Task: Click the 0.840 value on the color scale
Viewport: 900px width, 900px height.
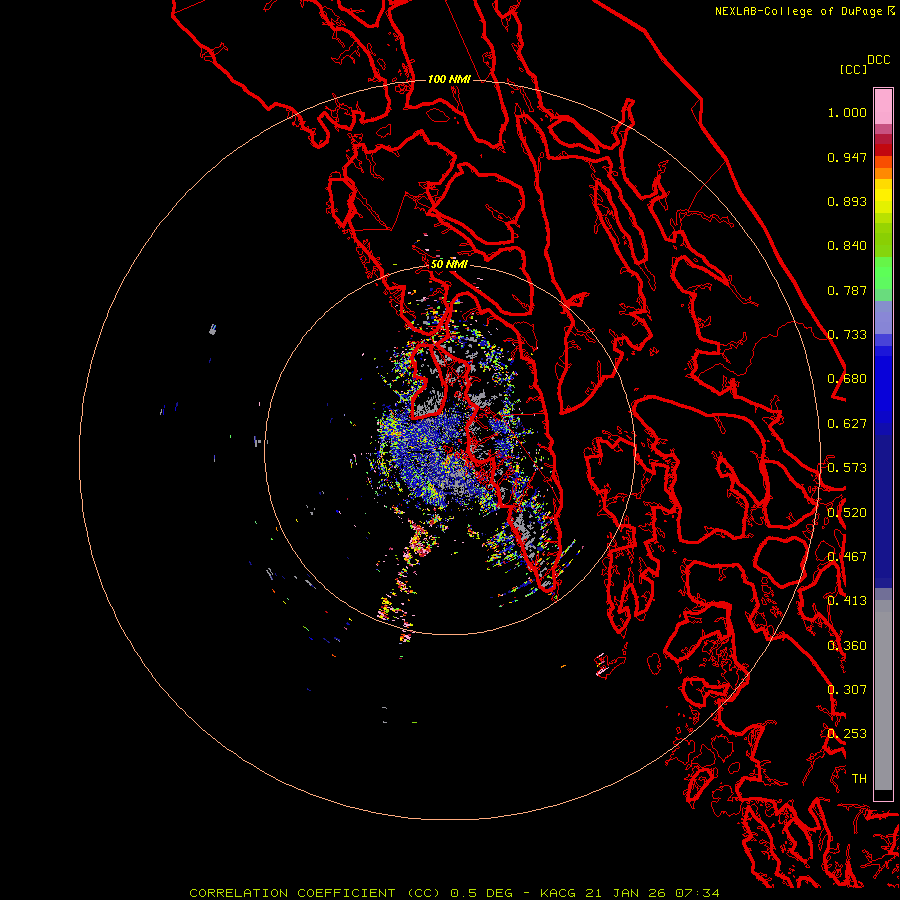Action: click(x=847, y=246)
